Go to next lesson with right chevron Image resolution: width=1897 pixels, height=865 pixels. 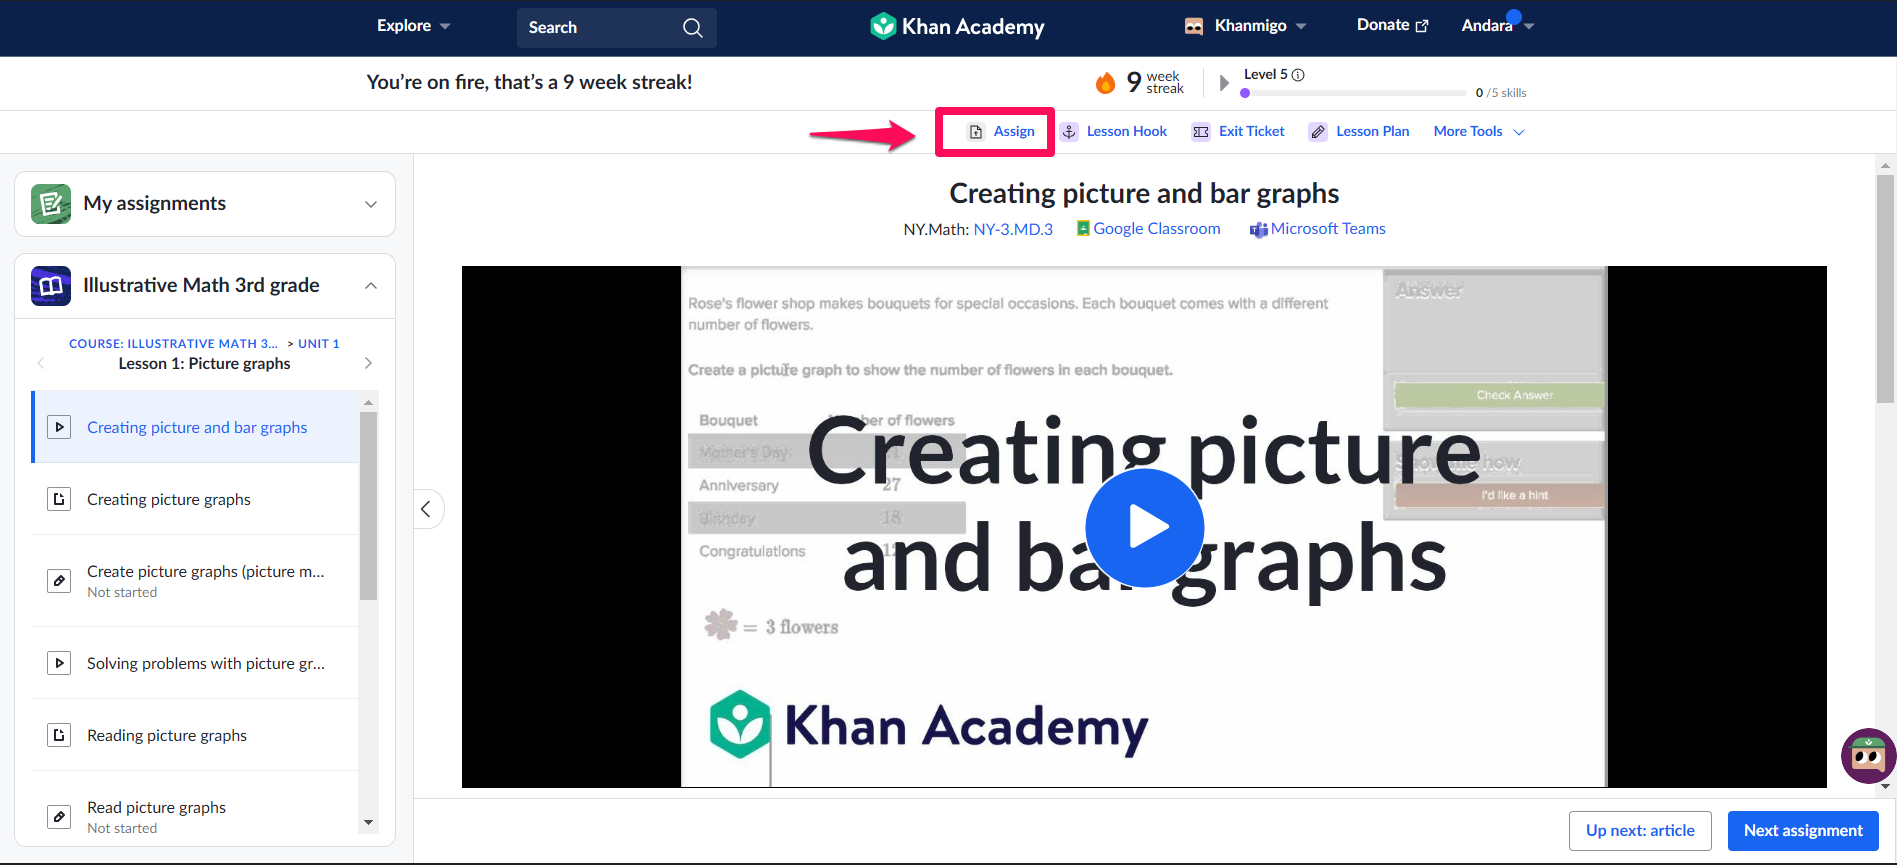[368, 363]
